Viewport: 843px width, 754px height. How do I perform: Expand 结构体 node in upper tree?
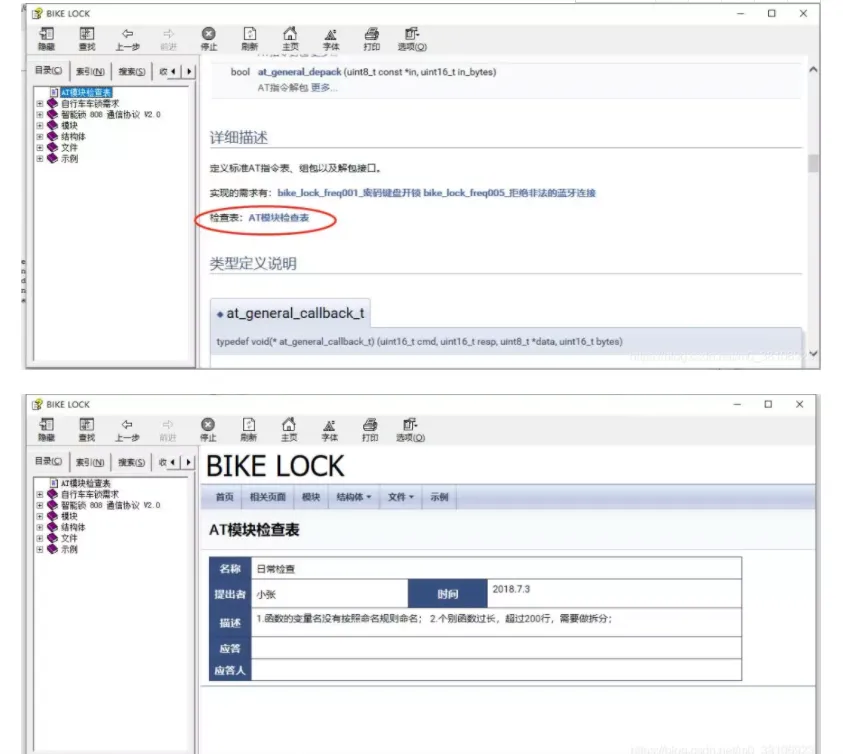40,137
